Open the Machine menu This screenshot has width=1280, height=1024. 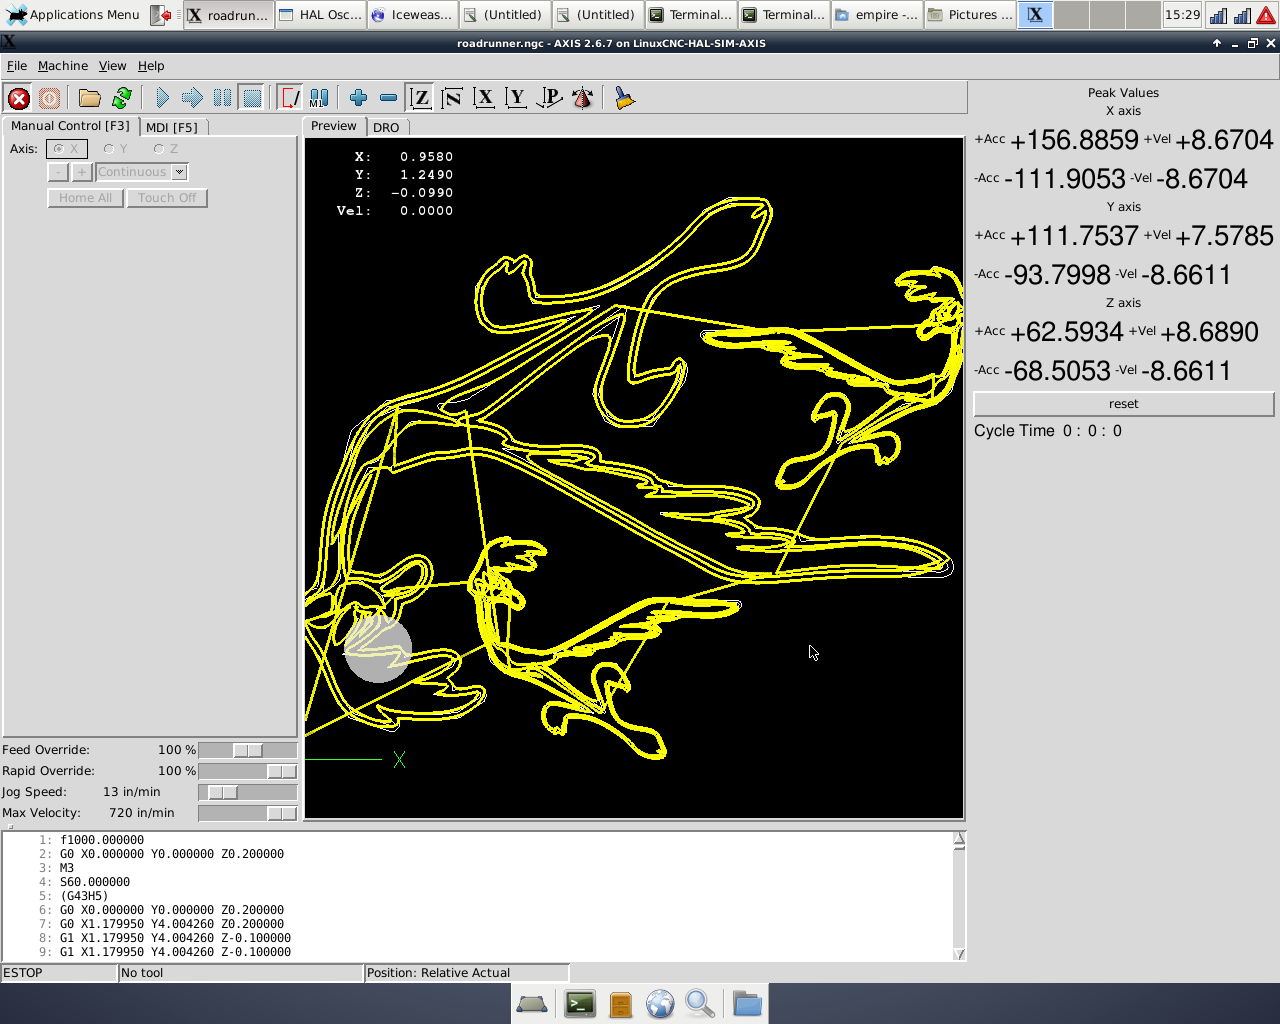[63, 66]
